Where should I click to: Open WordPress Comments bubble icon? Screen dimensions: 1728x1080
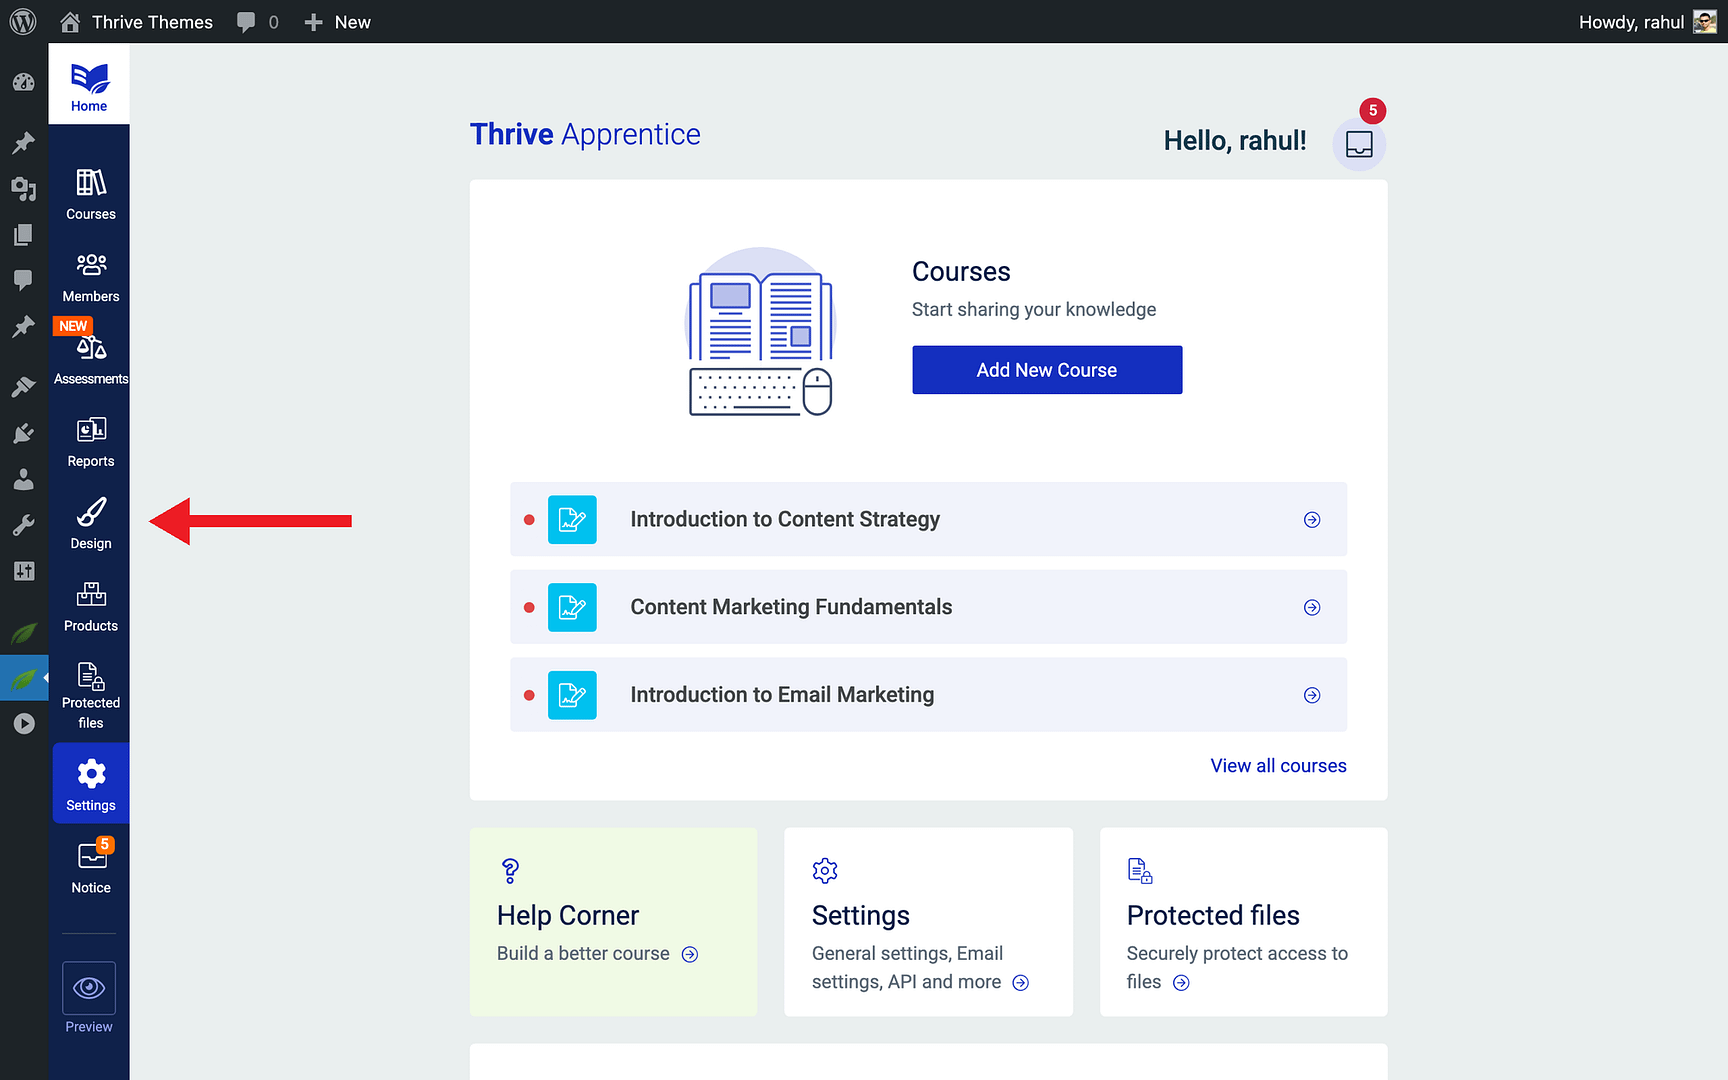(24, 280)
